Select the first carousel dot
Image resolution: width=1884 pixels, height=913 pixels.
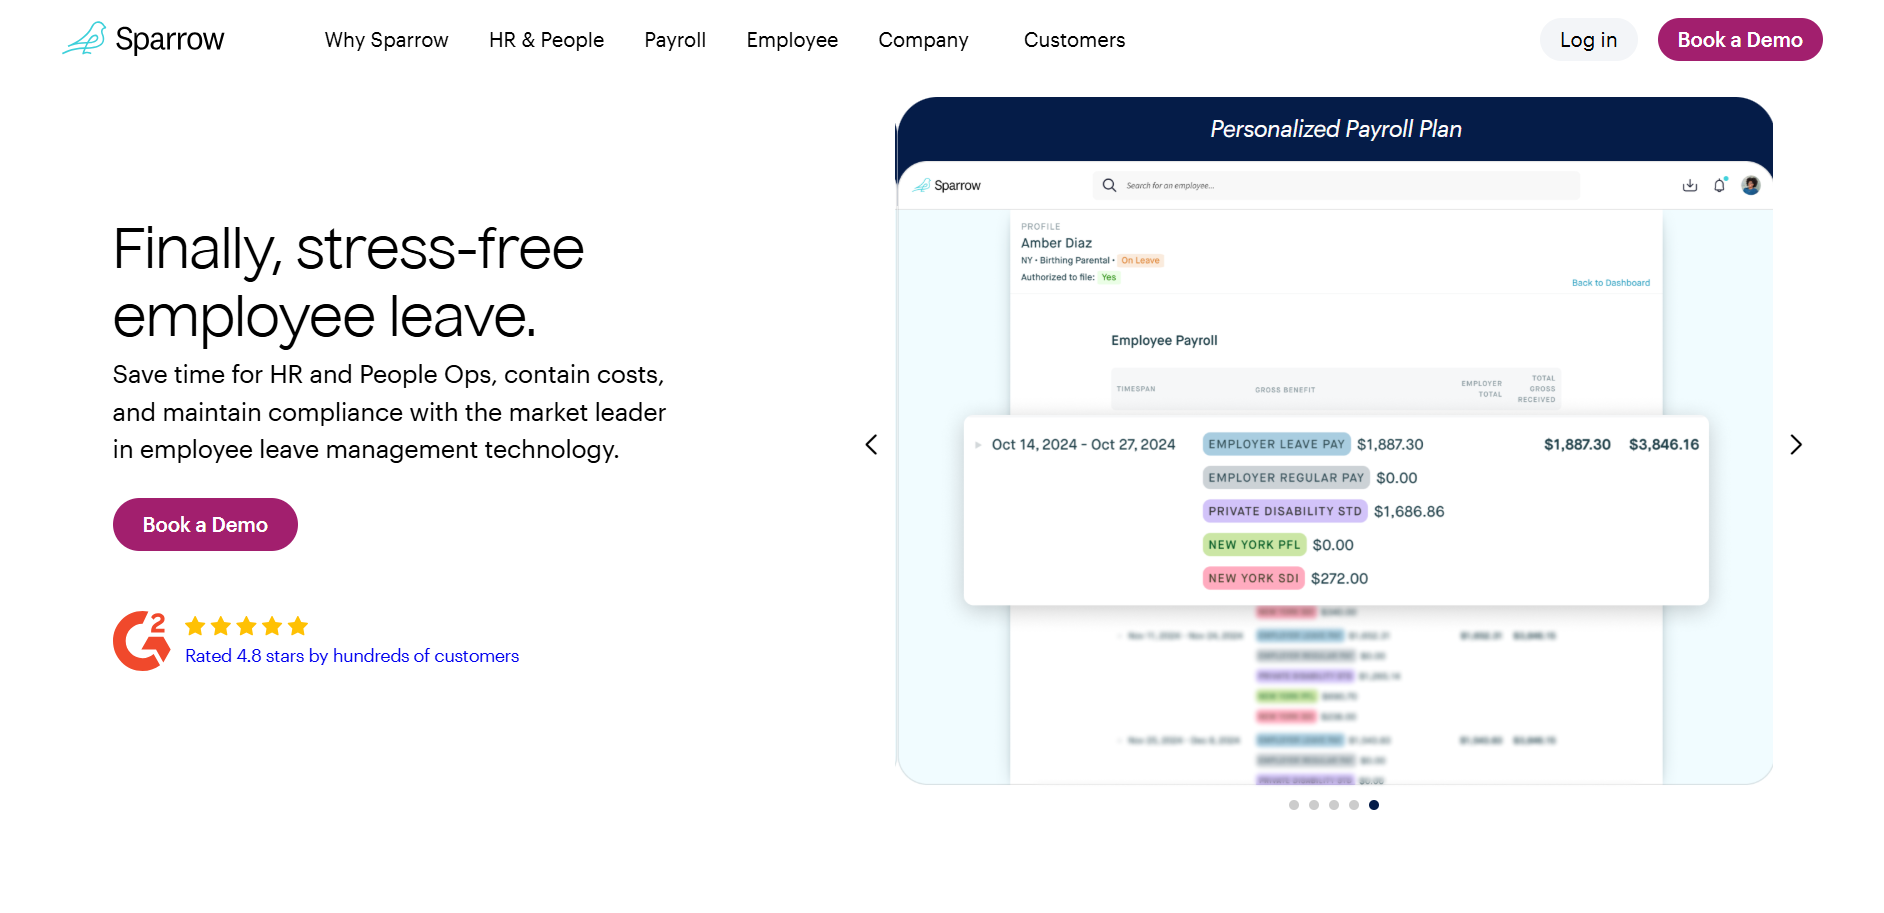pos(1294,805)
